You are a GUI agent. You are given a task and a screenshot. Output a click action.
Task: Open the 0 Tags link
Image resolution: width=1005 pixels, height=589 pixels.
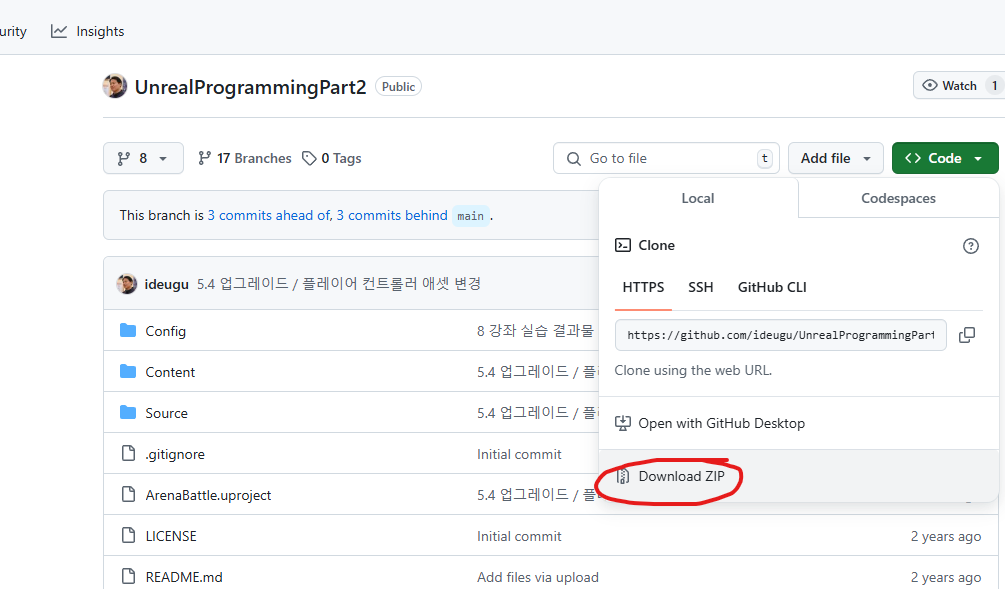[x=332, y=158]
